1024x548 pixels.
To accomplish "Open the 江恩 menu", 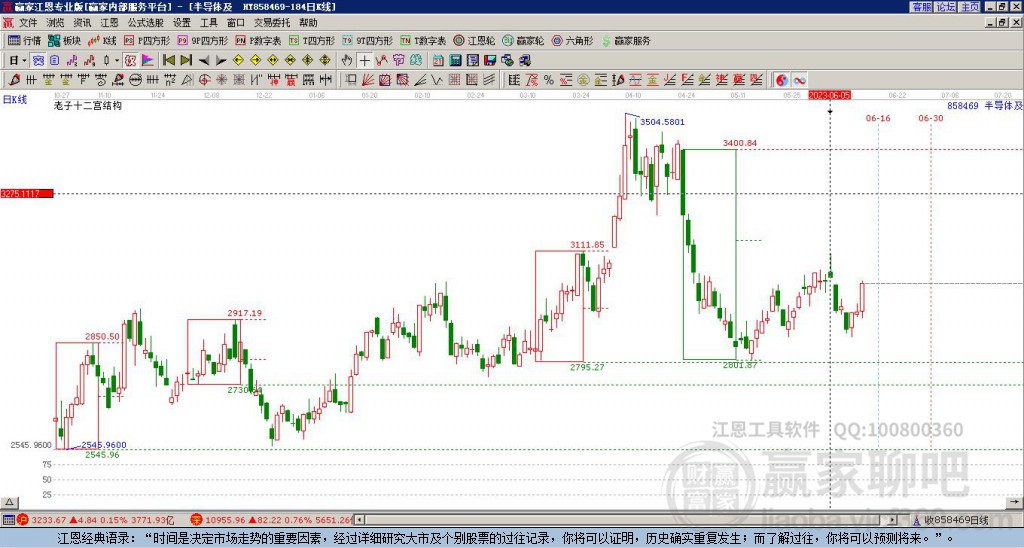I will click(109, 23).
